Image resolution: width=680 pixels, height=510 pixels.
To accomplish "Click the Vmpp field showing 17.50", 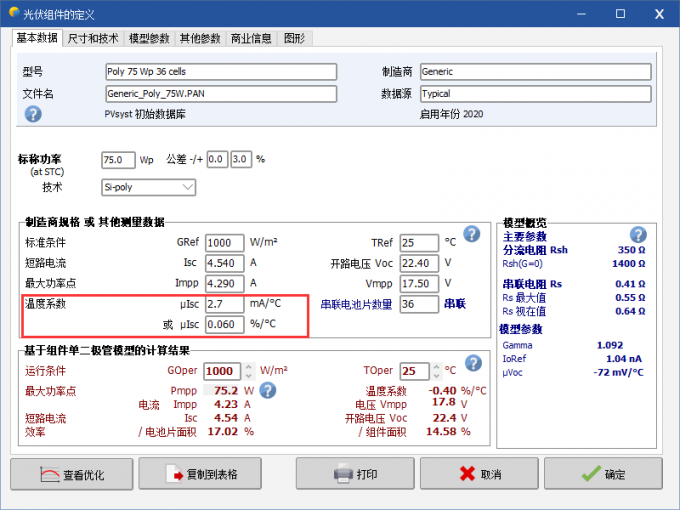I will click(x=419, y=283).
